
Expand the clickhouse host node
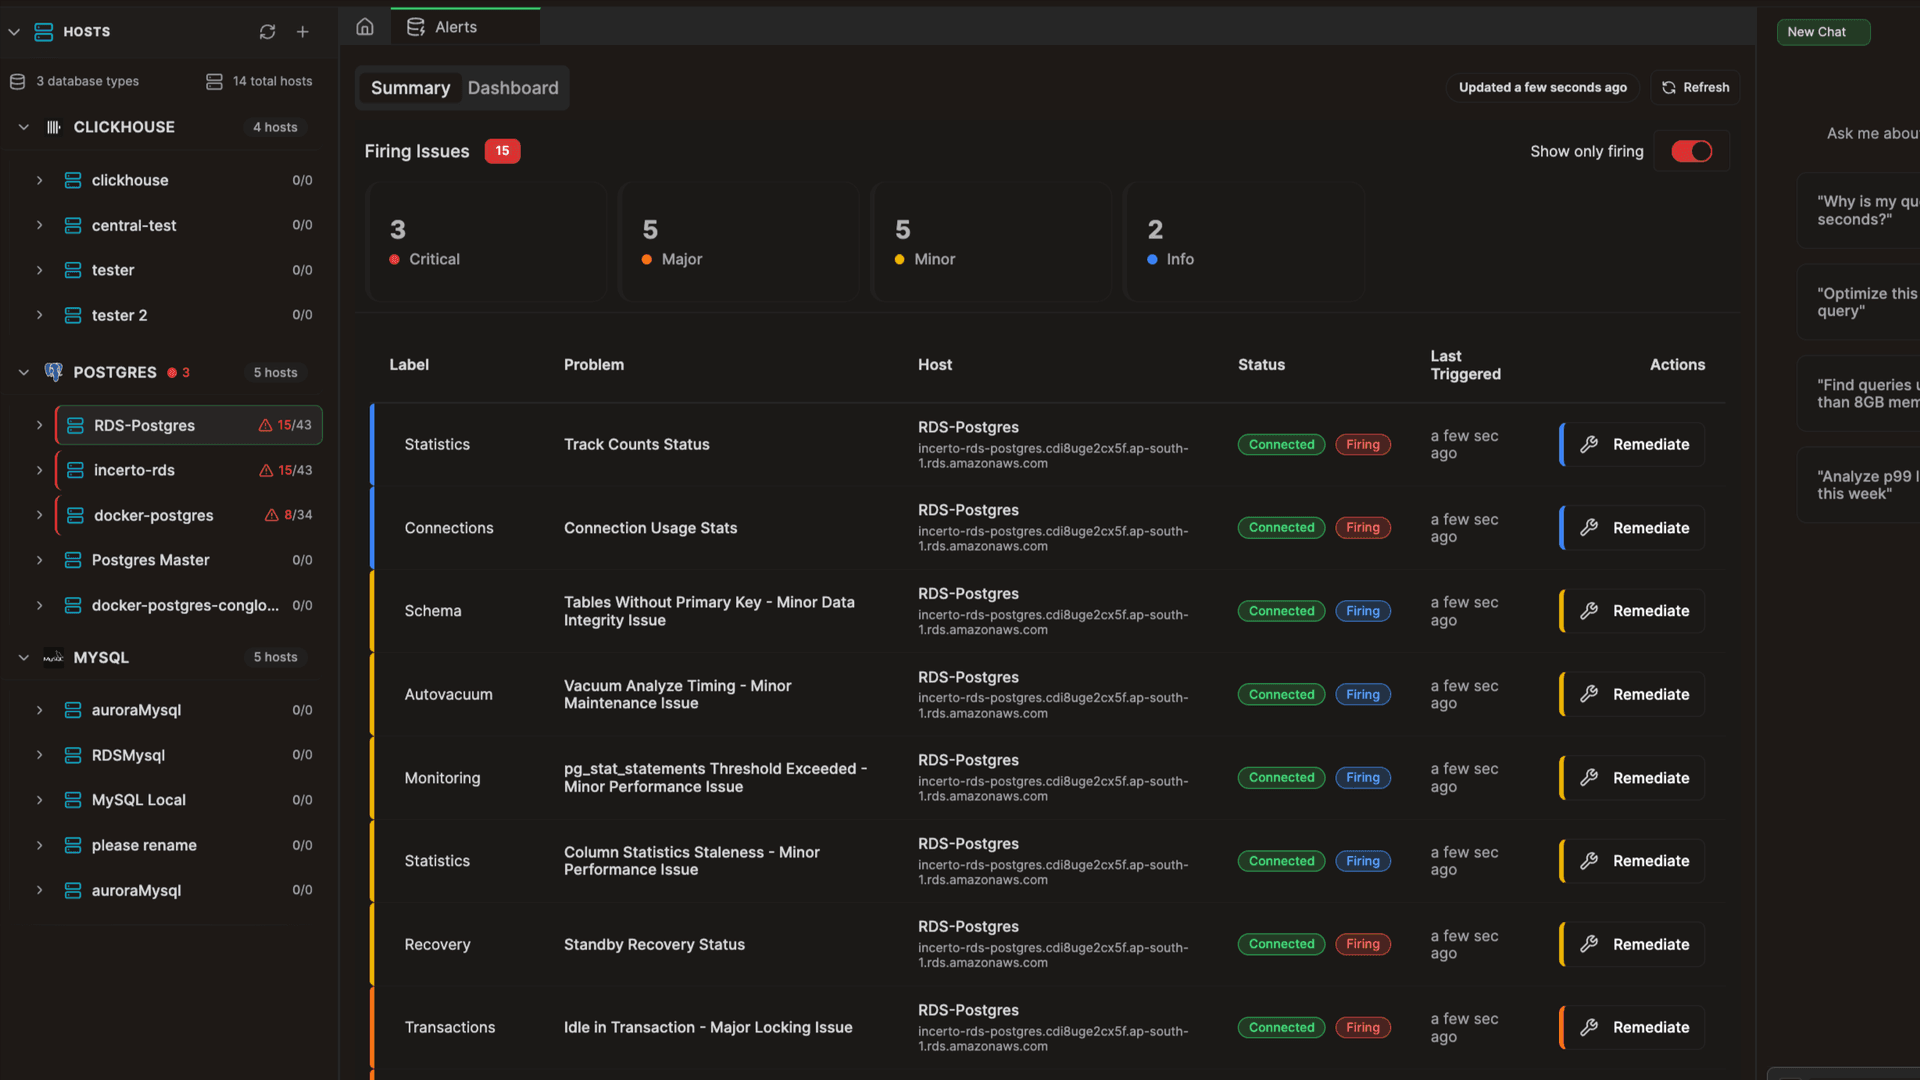pyautogui.click(x=40, y=180)
